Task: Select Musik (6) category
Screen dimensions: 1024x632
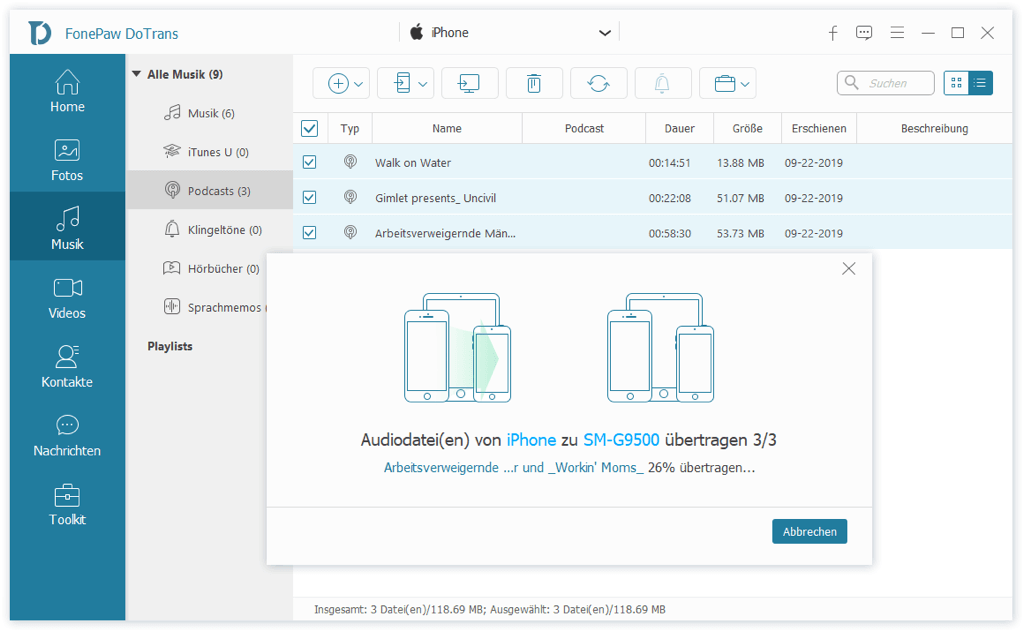Action: (x=210, y=113)
